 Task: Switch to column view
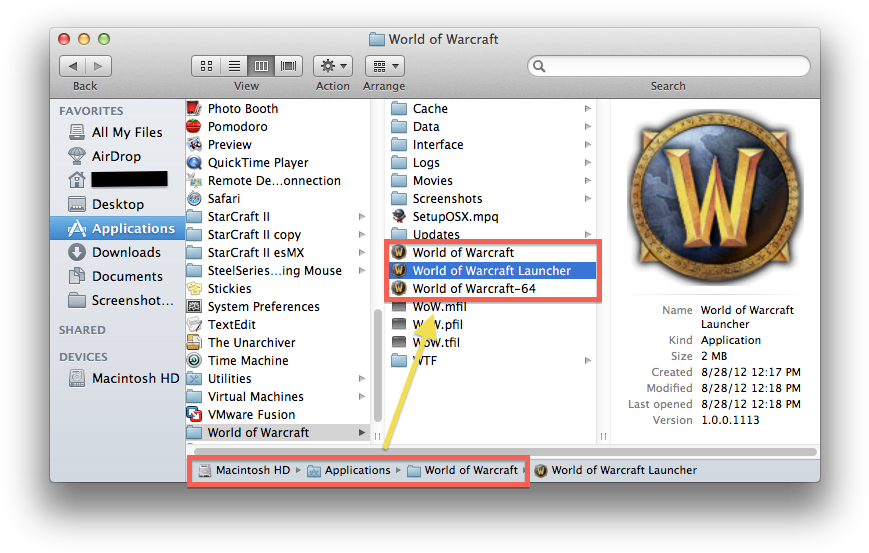point(261,66)
